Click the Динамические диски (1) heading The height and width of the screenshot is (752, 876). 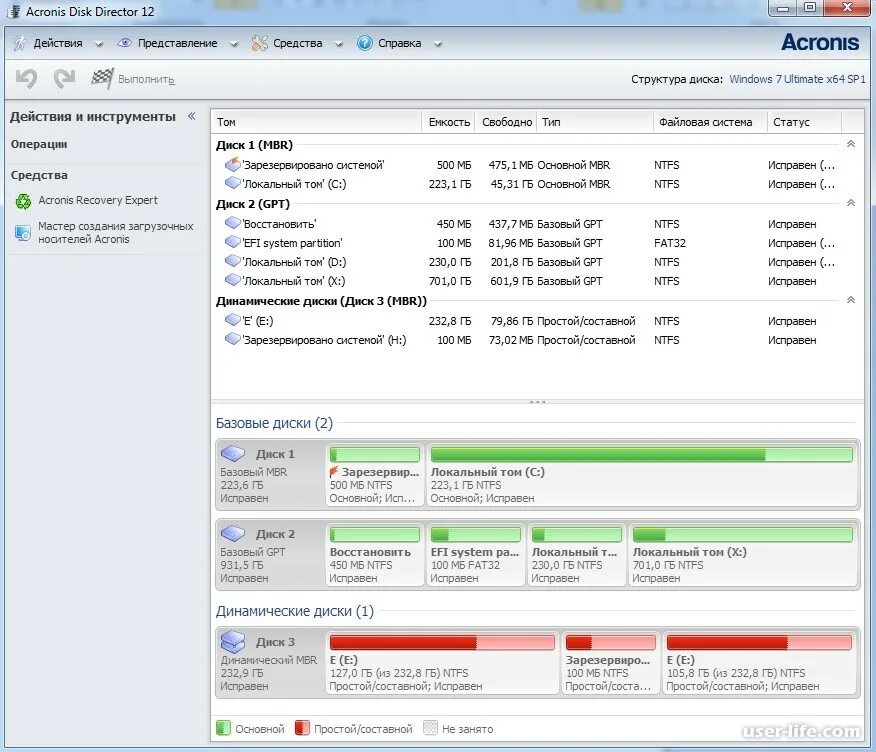click(295, 611)
